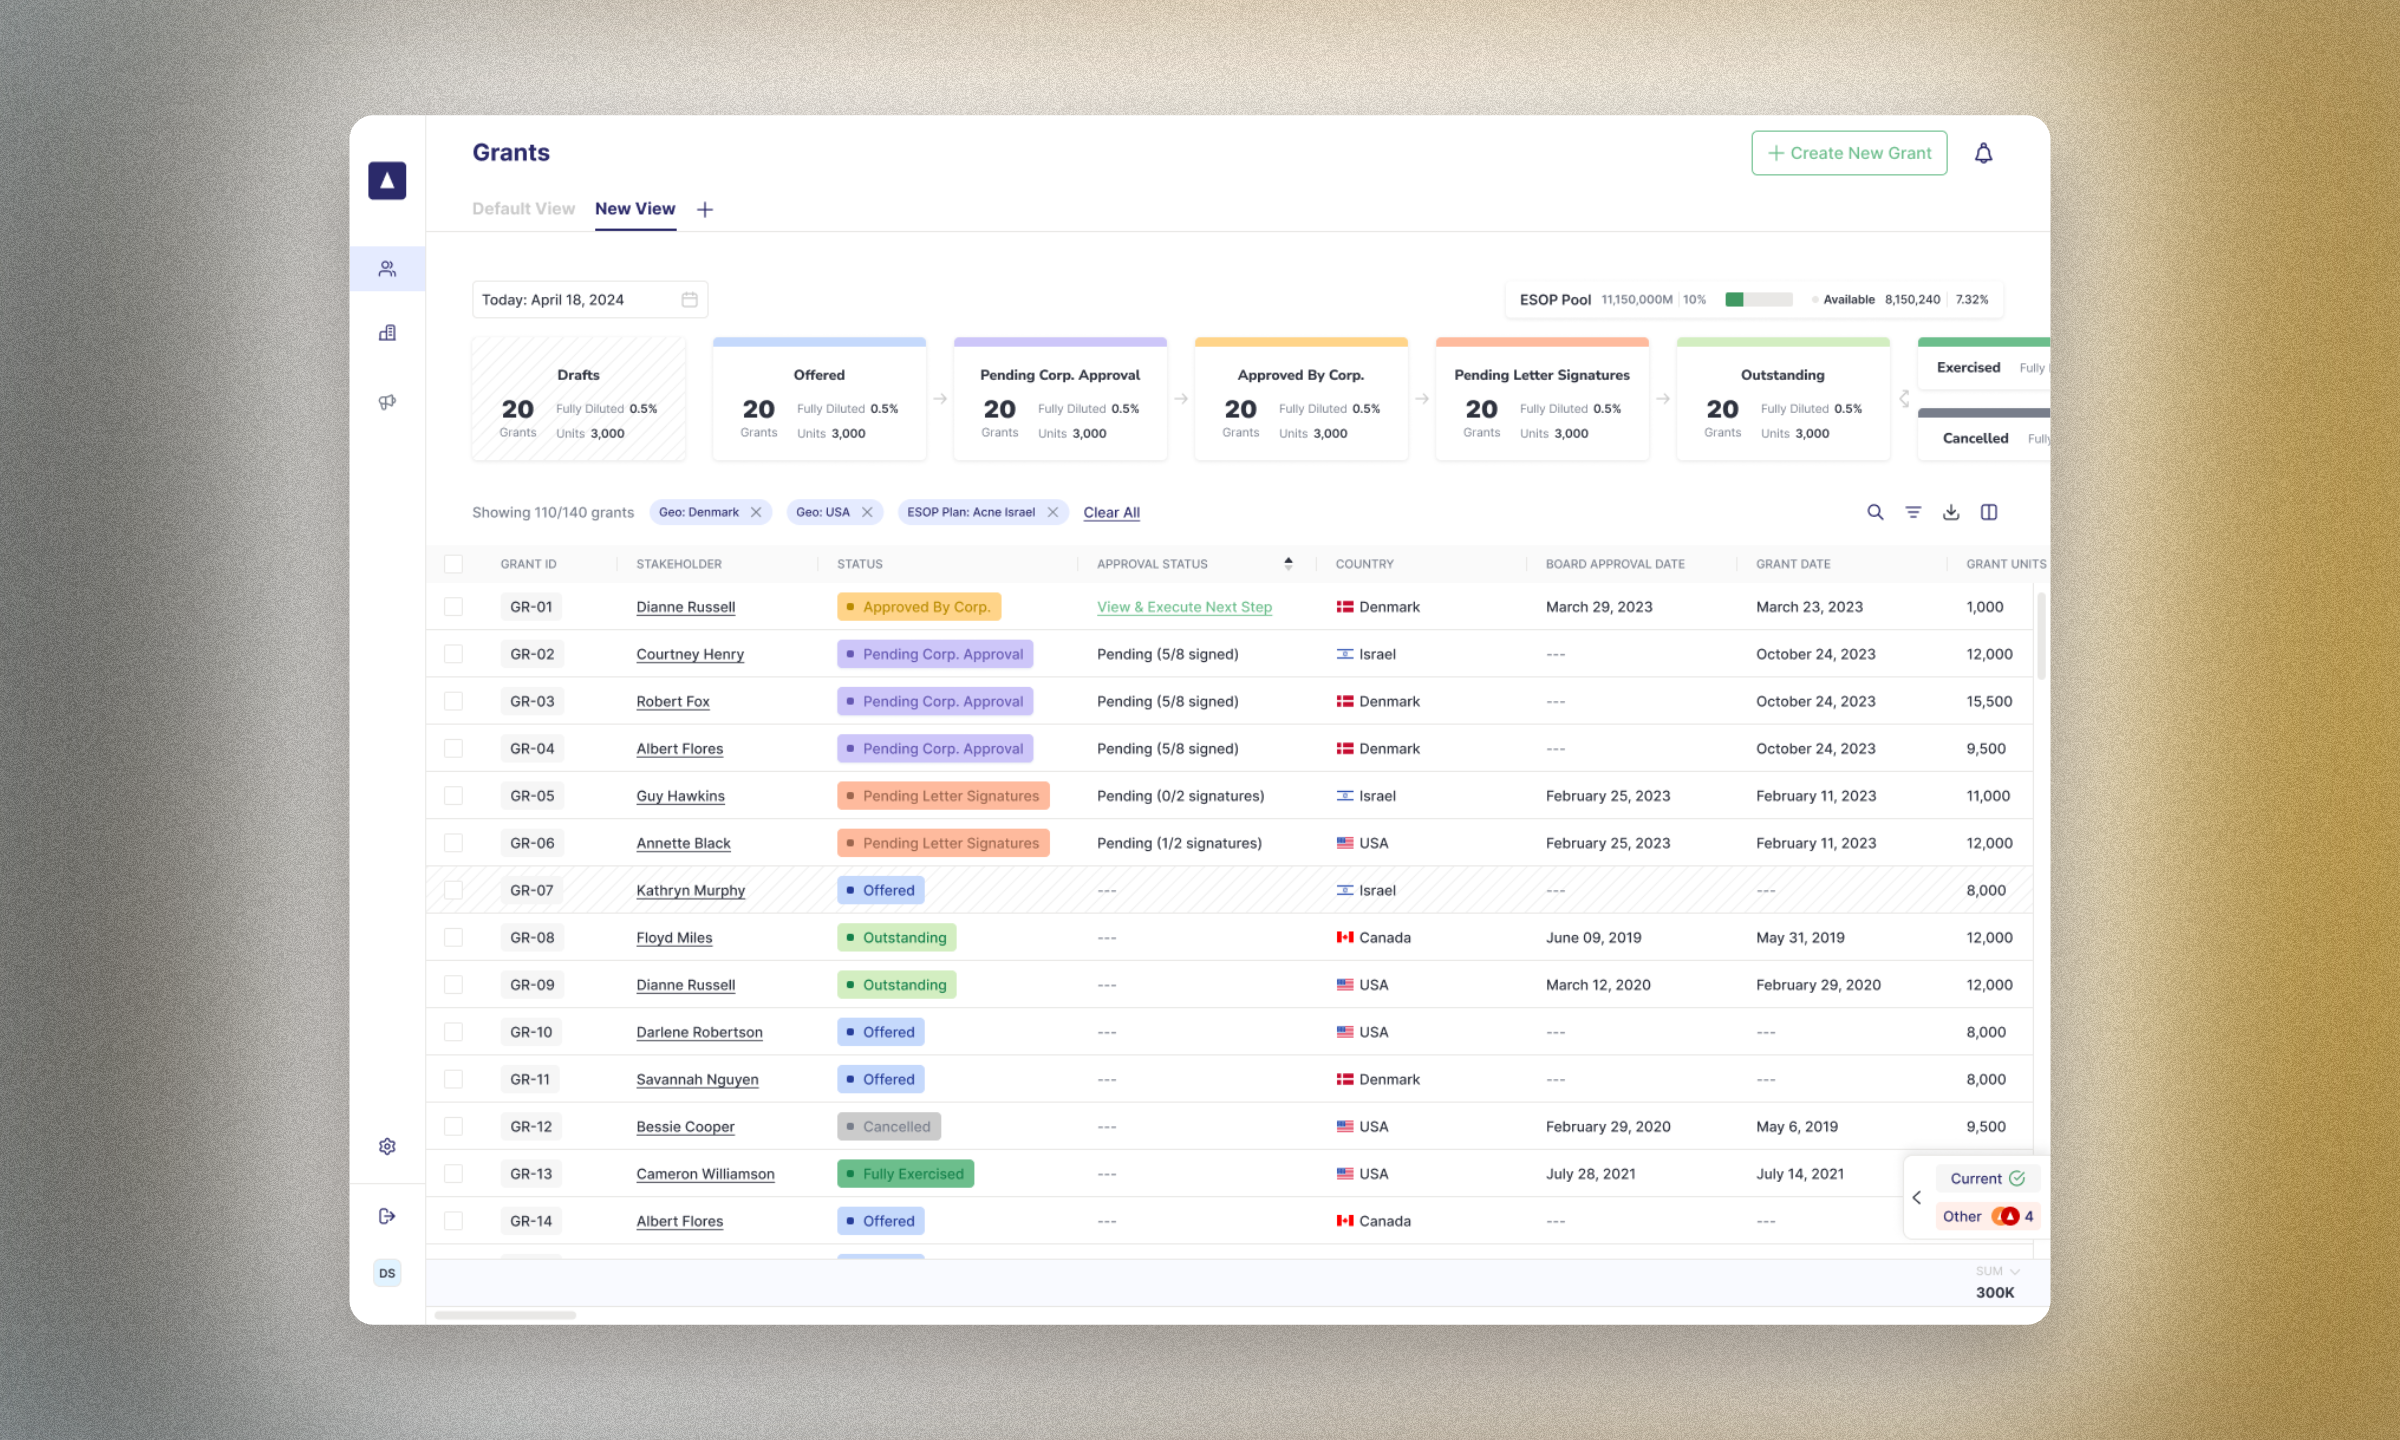Open the company building icon in sidebar
This screenshot has width=2400, height=1440.
point(387,333)
